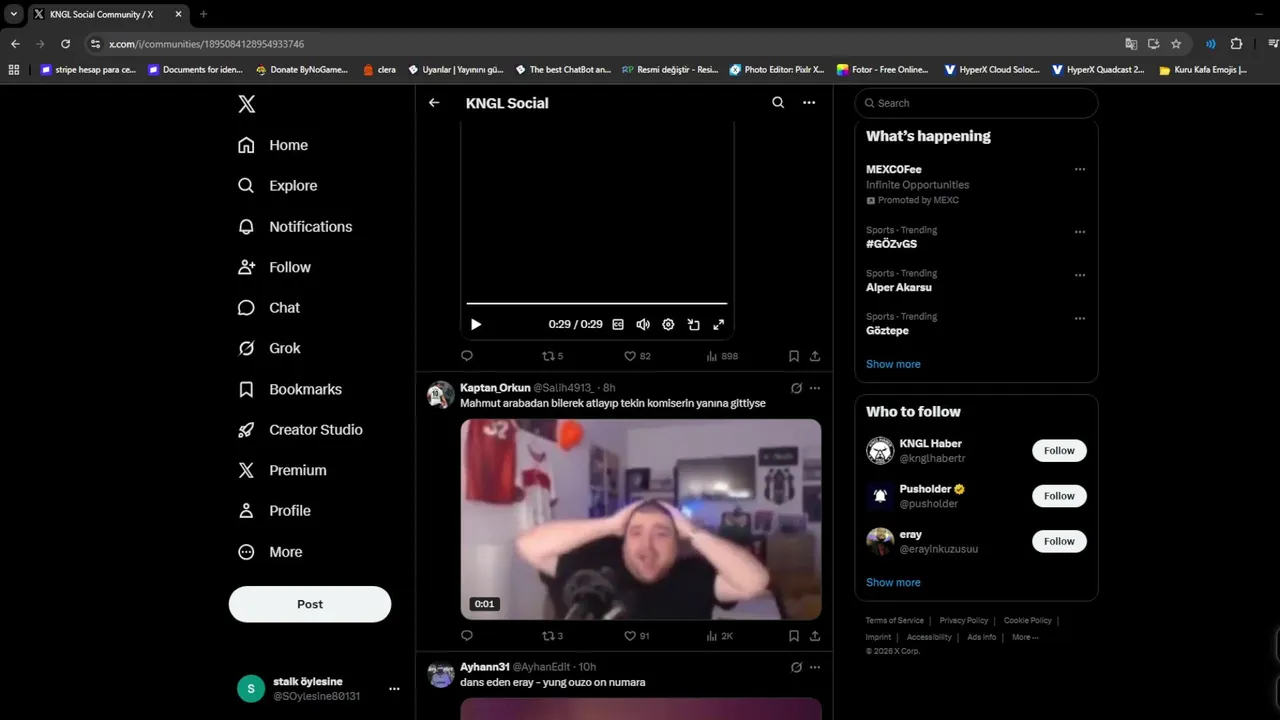Click the Search input field

[976, 103]
